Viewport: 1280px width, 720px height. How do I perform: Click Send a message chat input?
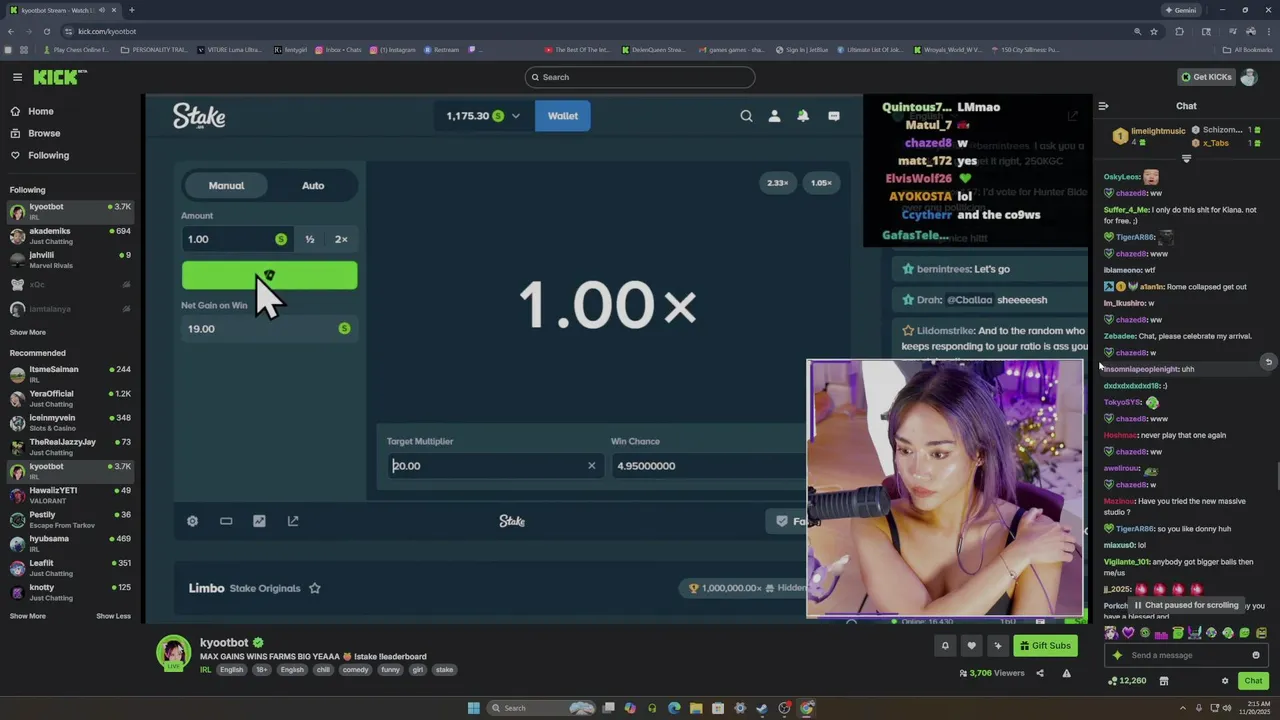point(1186,655)
